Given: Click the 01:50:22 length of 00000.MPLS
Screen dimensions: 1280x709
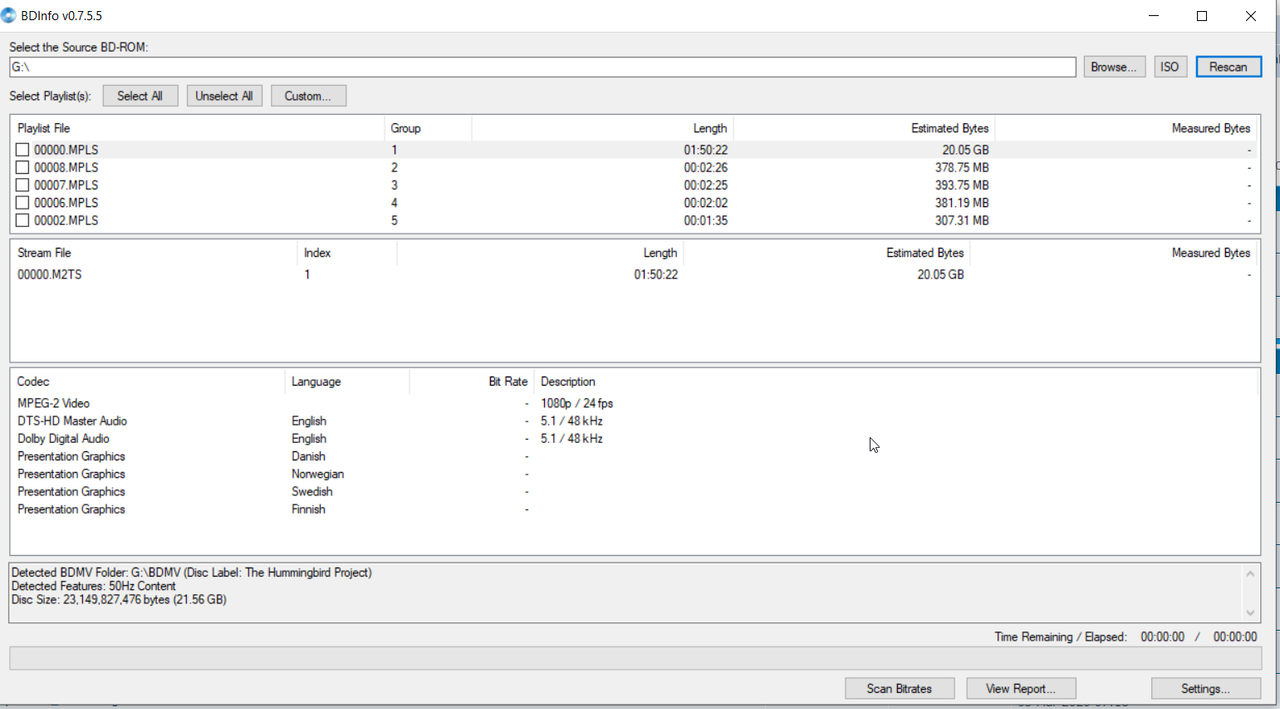Looking at the screenshot, I should [706, 150].
